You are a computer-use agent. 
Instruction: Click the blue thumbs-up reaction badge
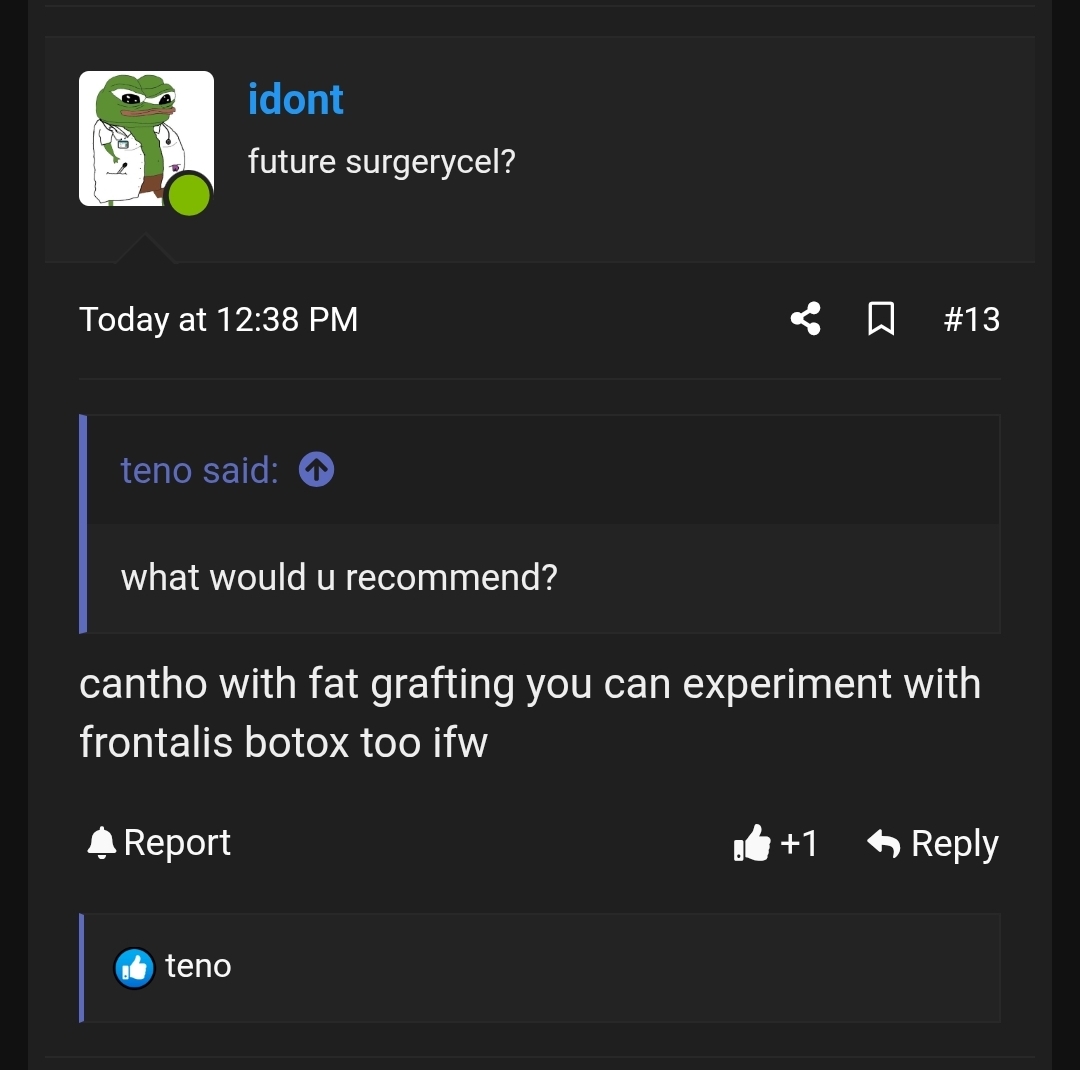[134, 967]
